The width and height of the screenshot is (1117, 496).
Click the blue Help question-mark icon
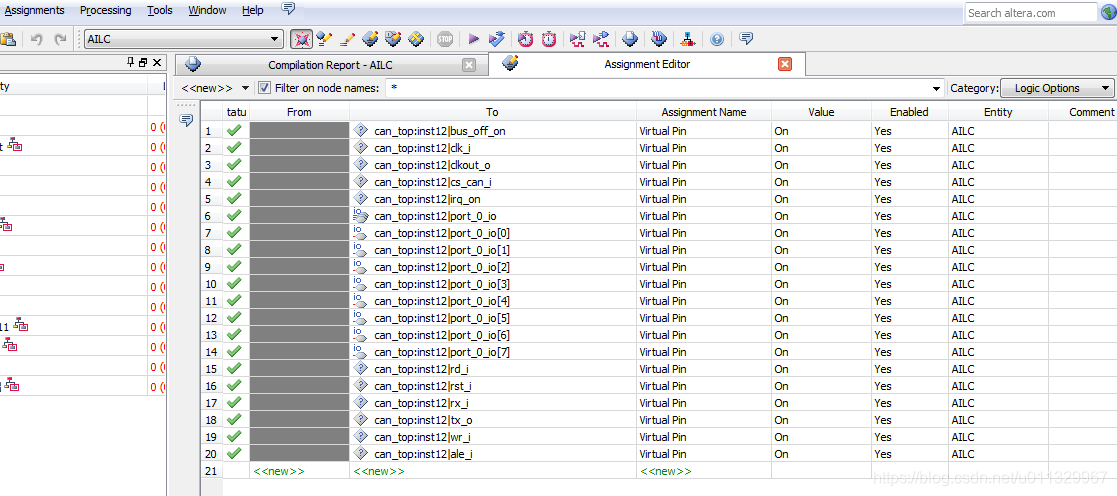[x=717, y=40]
